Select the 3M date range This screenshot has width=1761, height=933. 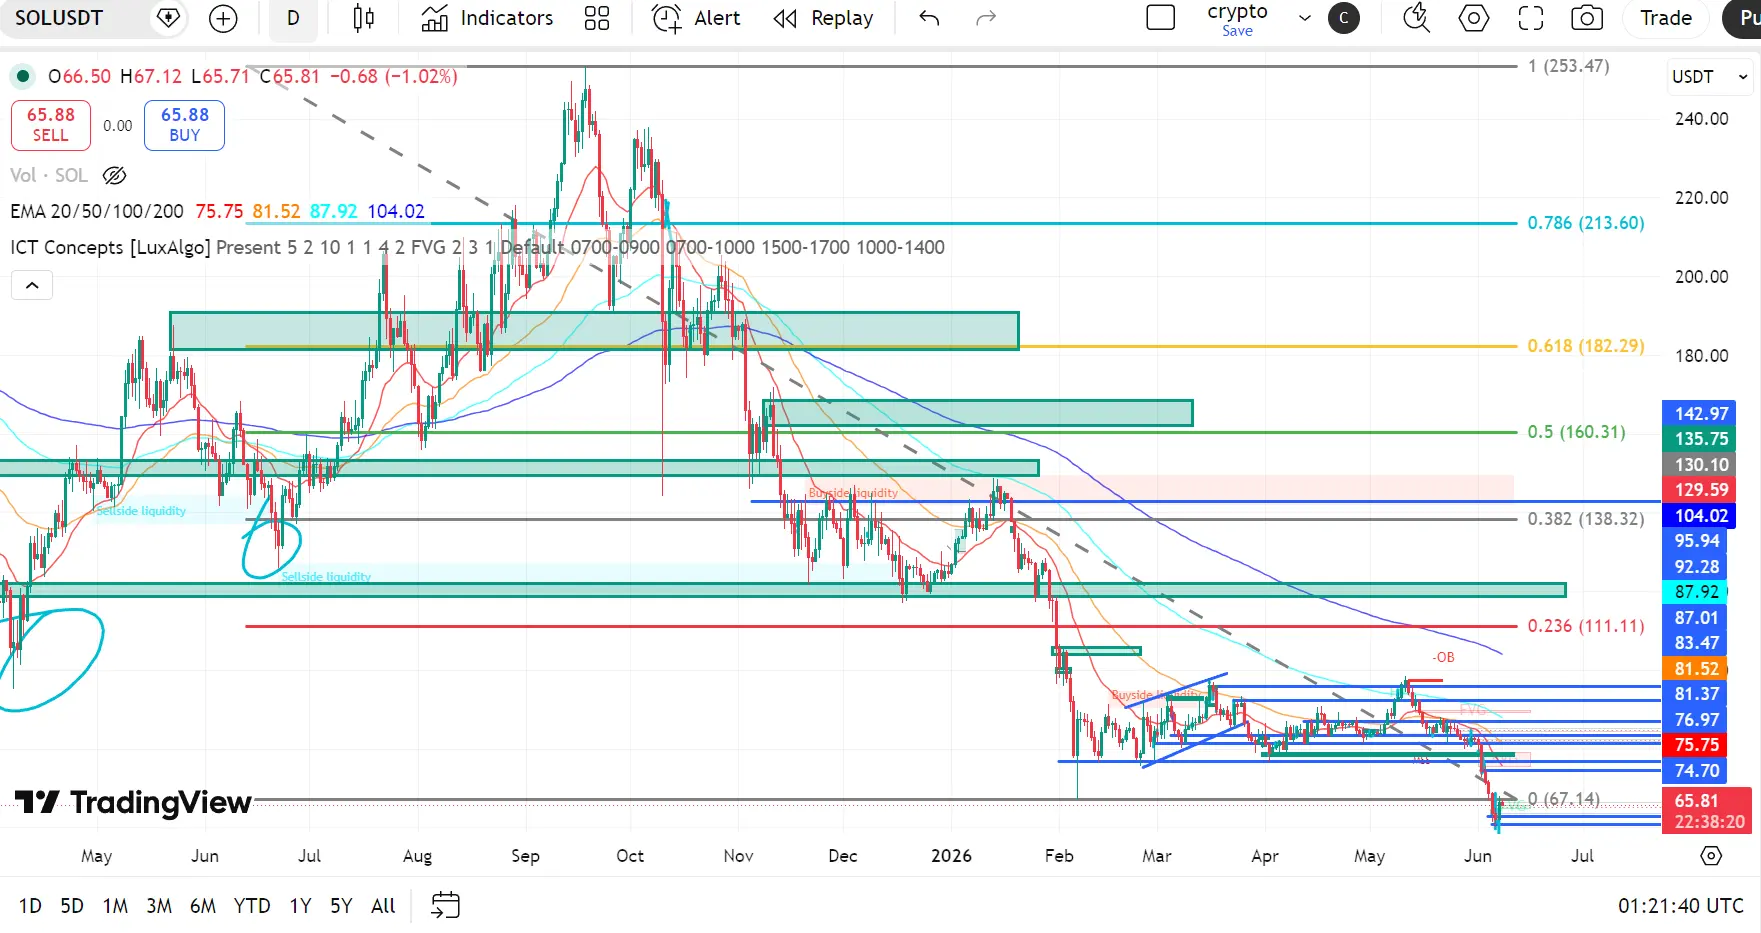159,906
